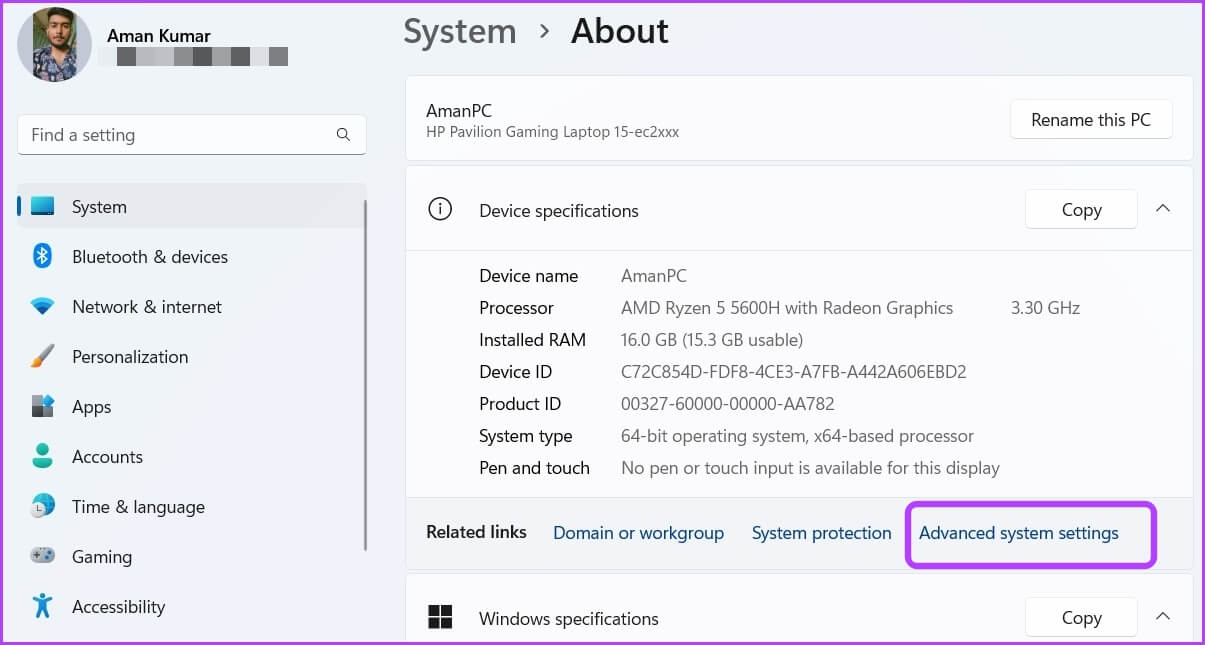
Task: Click the Apps grid icon in sidebar
Action: tap(42, 407)
